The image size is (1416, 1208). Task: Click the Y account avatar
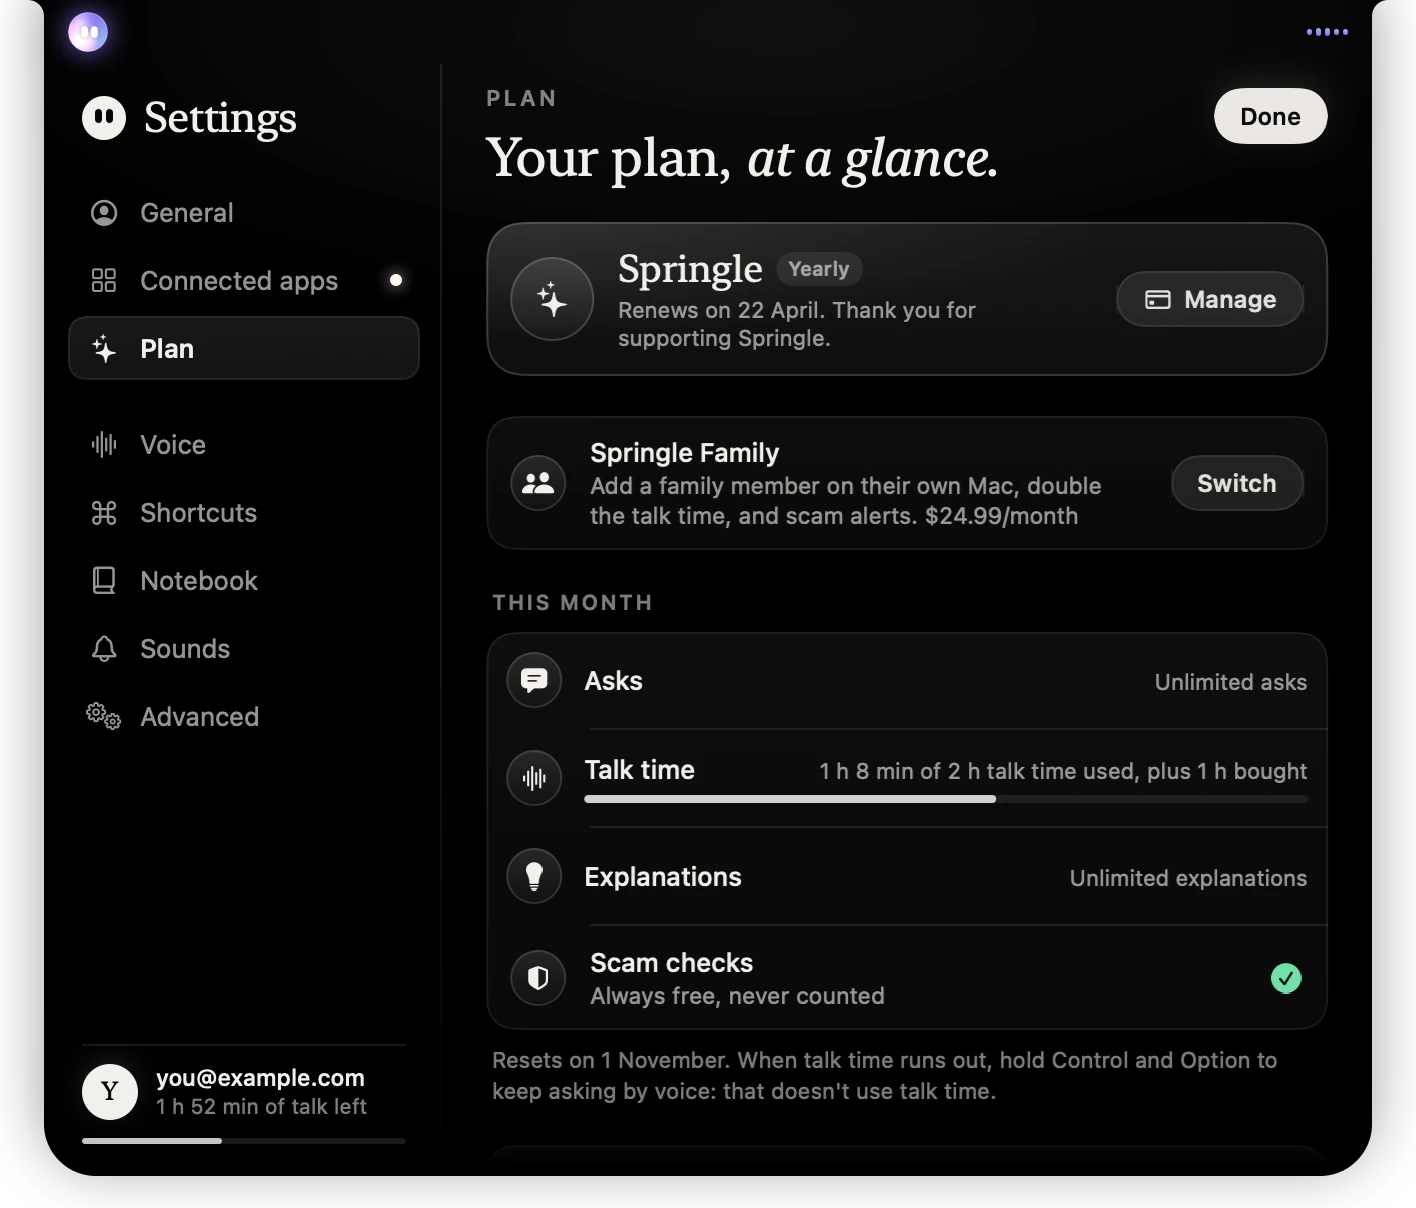point(110,1092)
